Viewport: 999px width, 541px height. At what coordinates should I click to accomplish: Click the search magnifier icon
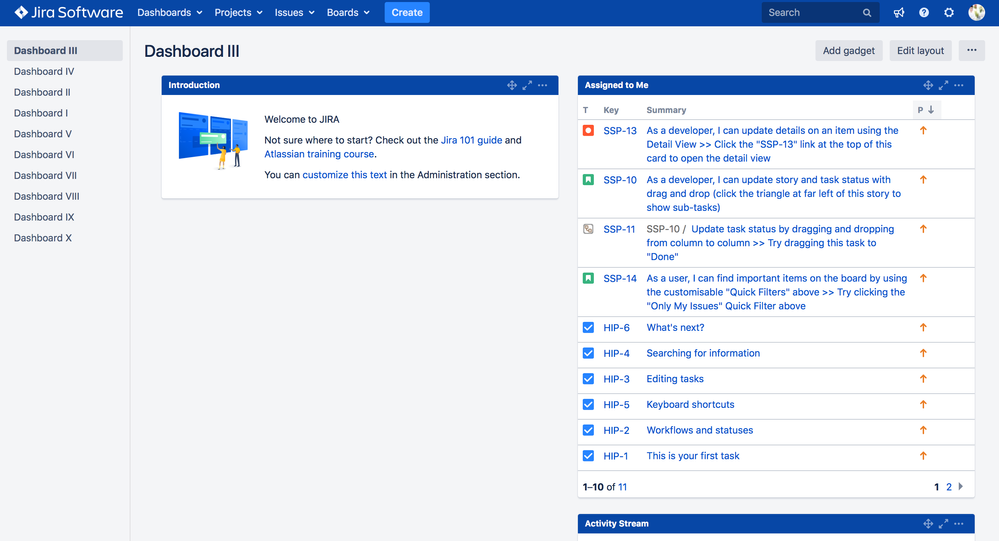[x=867, y=13]
